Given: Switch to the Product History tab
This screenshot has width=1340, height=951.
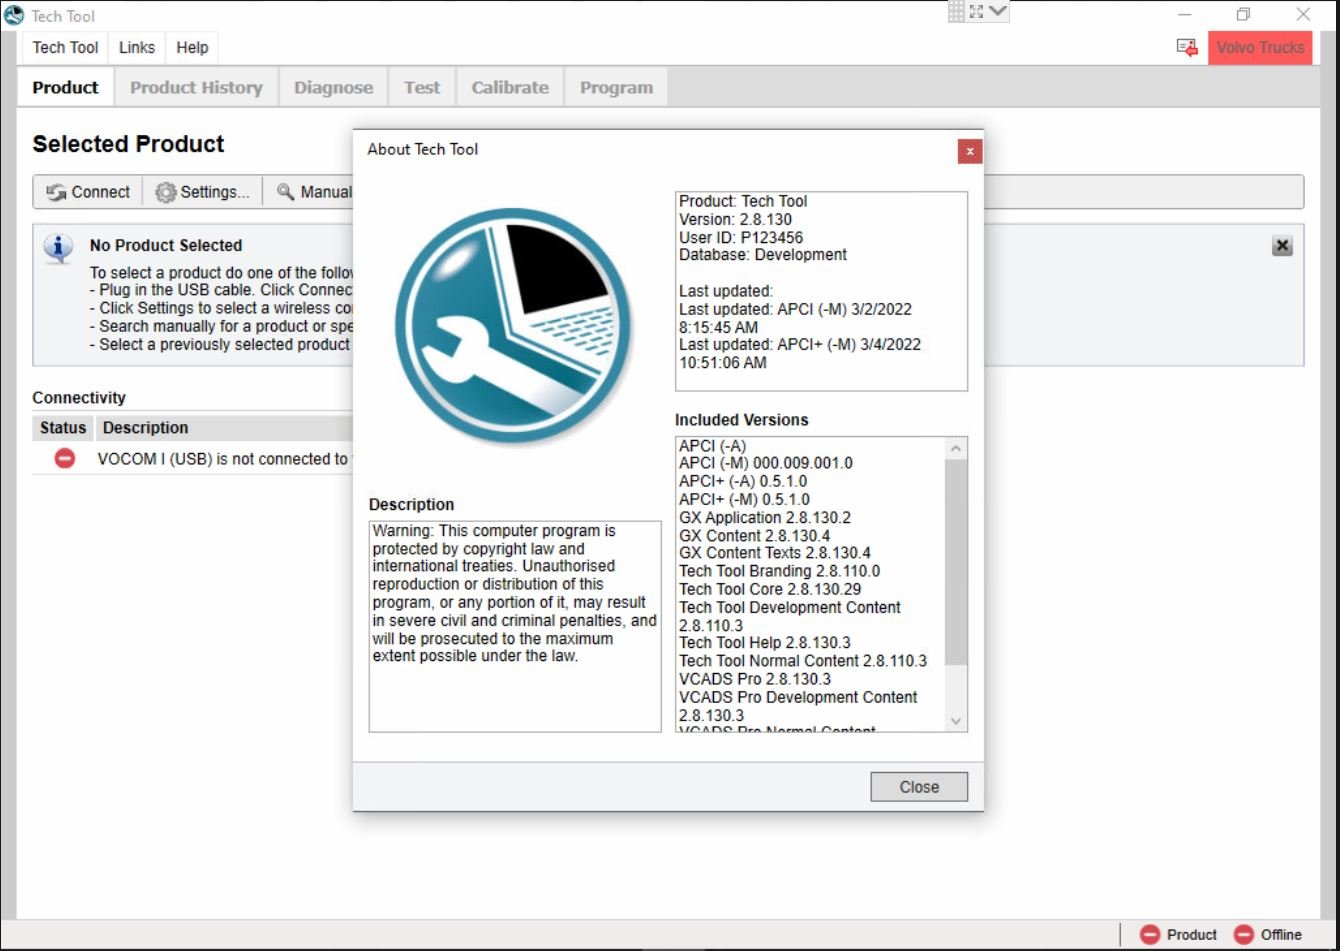Looking at the screenshot, I should 196,87.
